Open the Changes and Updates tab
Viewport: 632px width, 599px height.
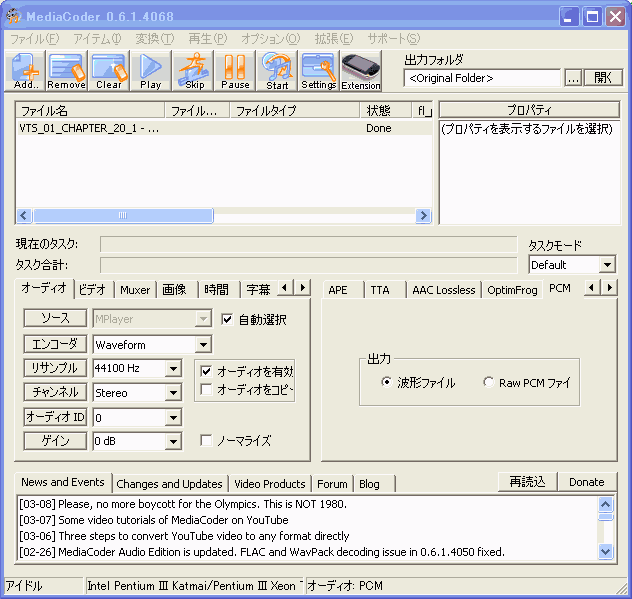[x=169, y=484]
